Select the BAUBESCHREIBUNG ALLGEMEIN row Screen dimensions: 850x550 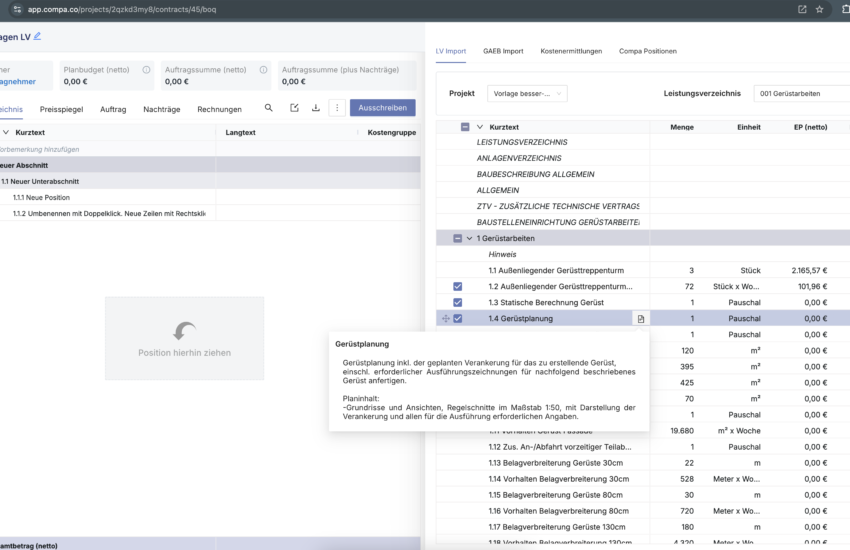tap(643, 174)
